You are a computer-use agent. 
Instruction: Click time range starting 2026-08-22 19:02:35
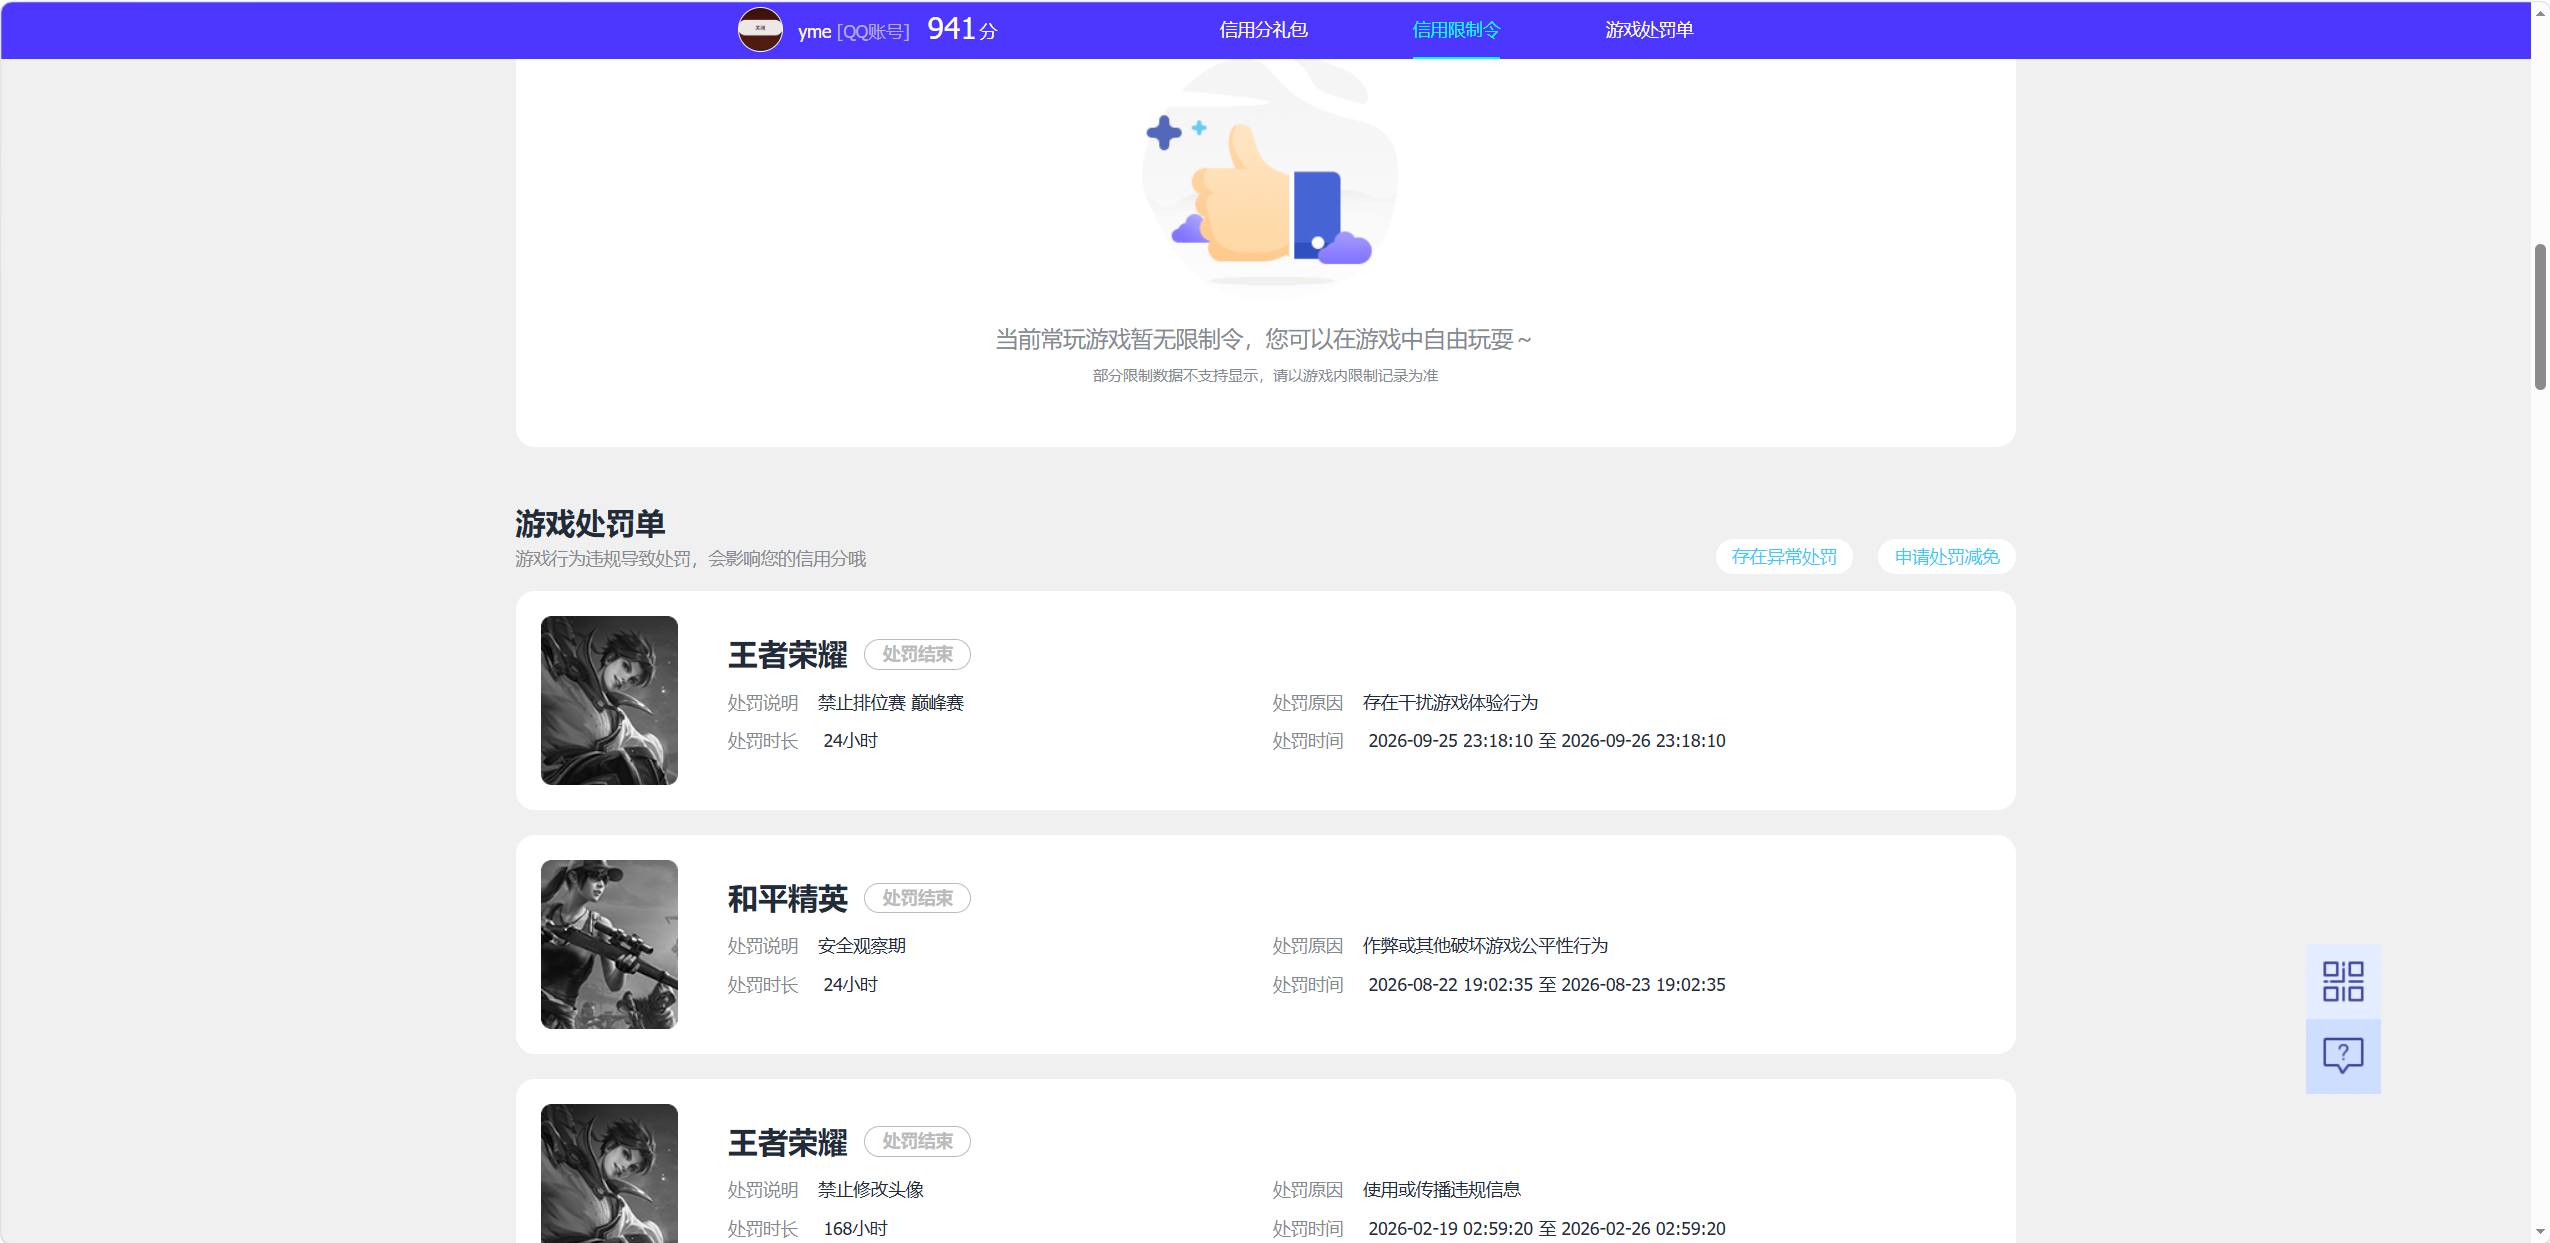[x=1546, y=985]
